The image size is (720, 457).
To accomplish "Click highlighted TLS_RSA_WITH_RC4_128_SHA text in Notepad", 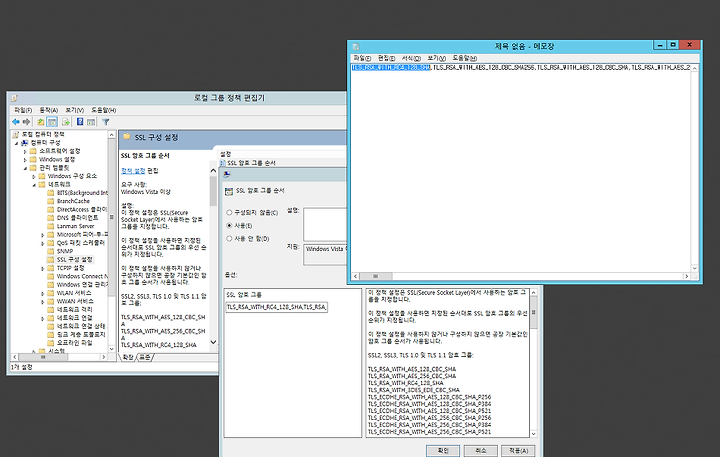I will (x=391, y=68).
